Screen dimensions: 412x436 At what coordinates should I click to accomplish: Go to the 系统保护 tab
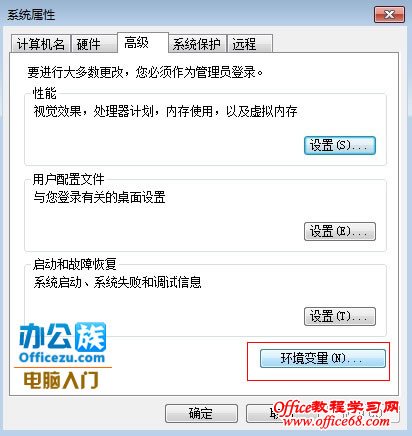pyautogui.click(x=197, y=44)
